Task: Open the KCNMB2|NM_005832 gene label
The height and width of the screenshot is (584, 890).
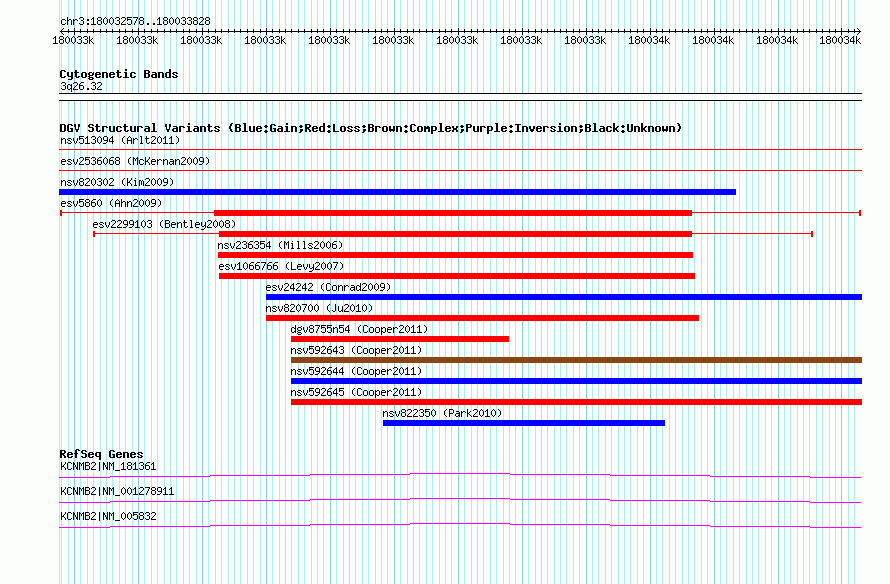Action: point(108,516)
